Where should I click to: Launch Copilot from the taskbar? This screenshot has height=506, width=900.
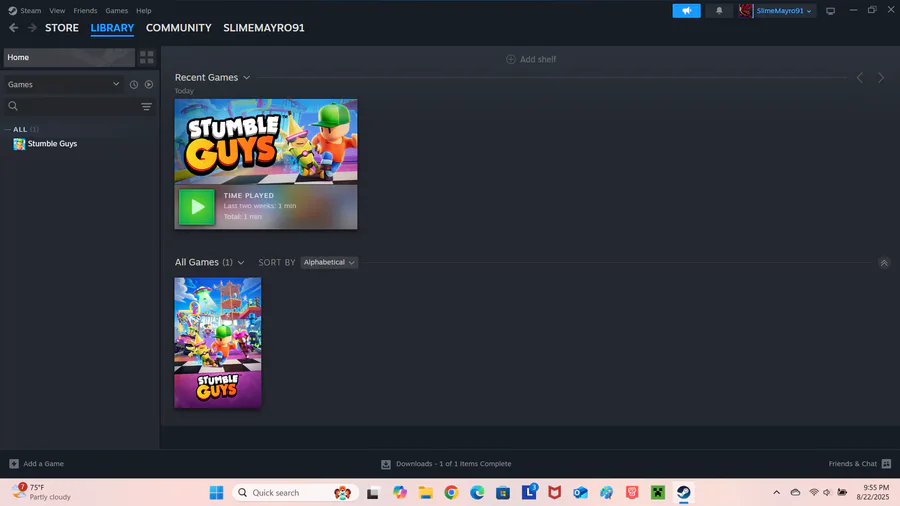[399, 492]
